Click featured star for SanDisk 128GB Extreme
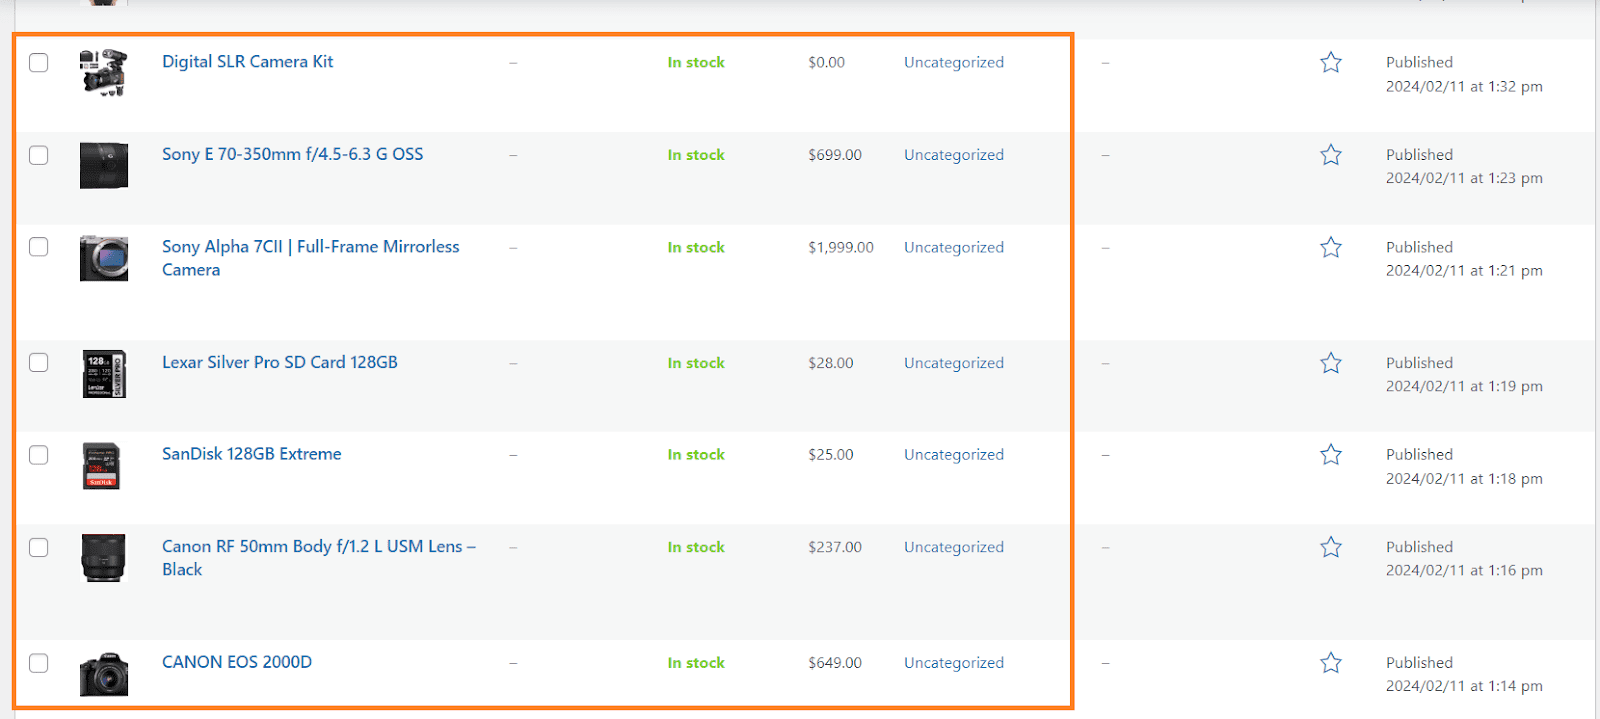 (1330, 455)
